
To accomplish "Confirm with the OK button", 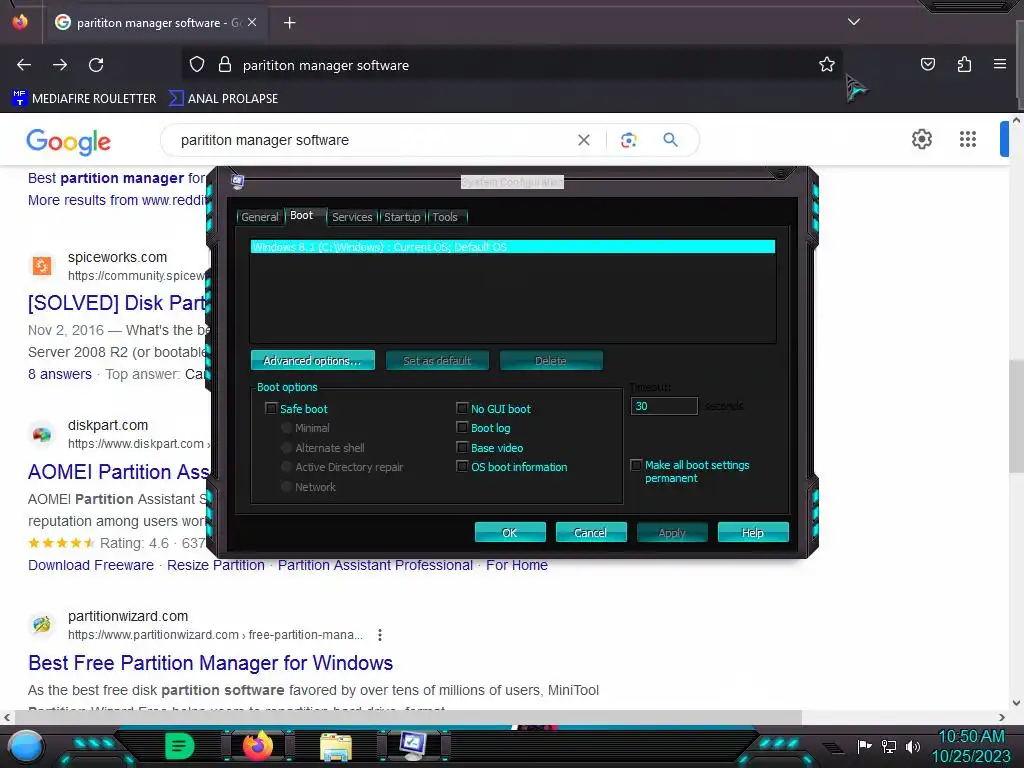I will 510,532.
